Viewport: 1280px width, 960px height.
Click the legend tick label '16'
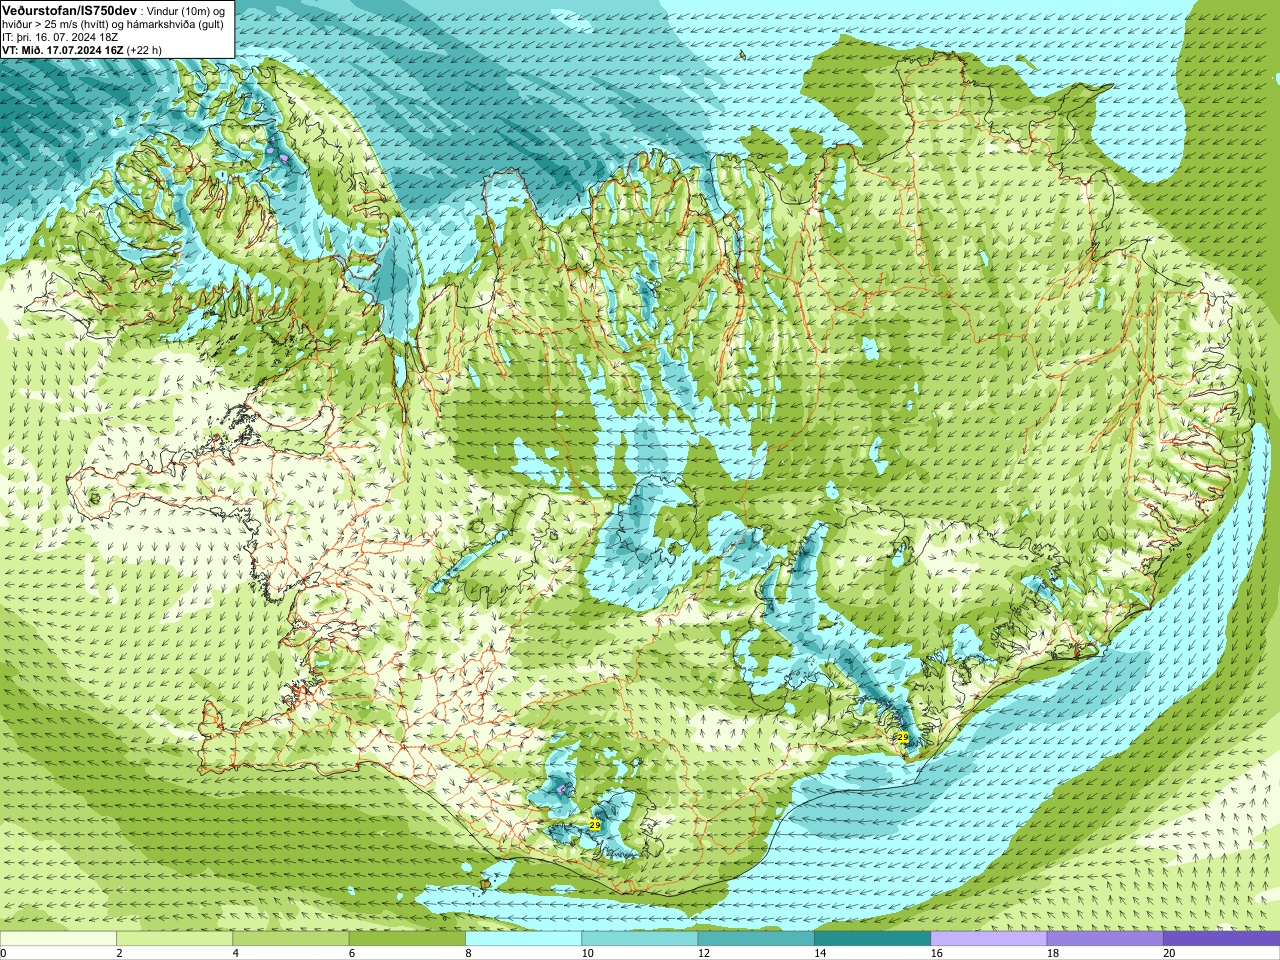pos(936,953)
